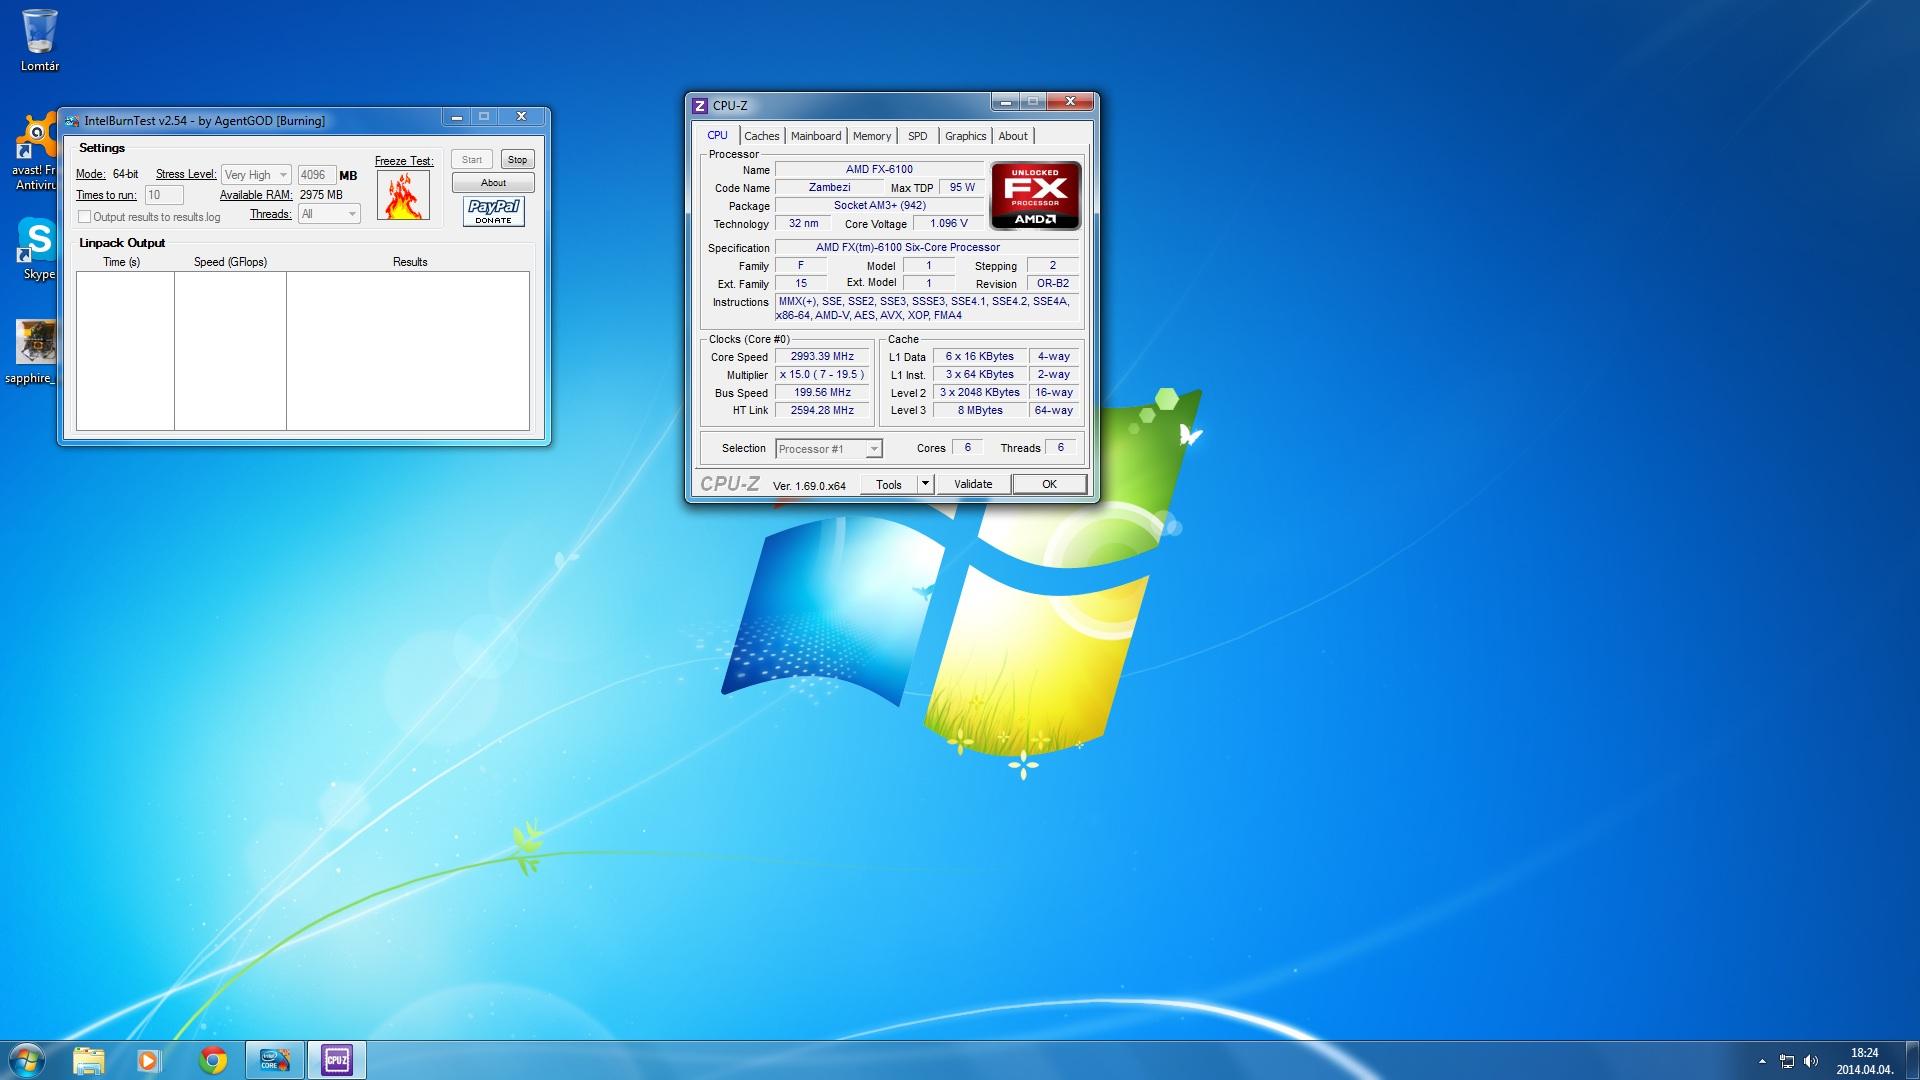Click the disabled Start button
The image size is (1920, 1080).
[x=472, y=160]
